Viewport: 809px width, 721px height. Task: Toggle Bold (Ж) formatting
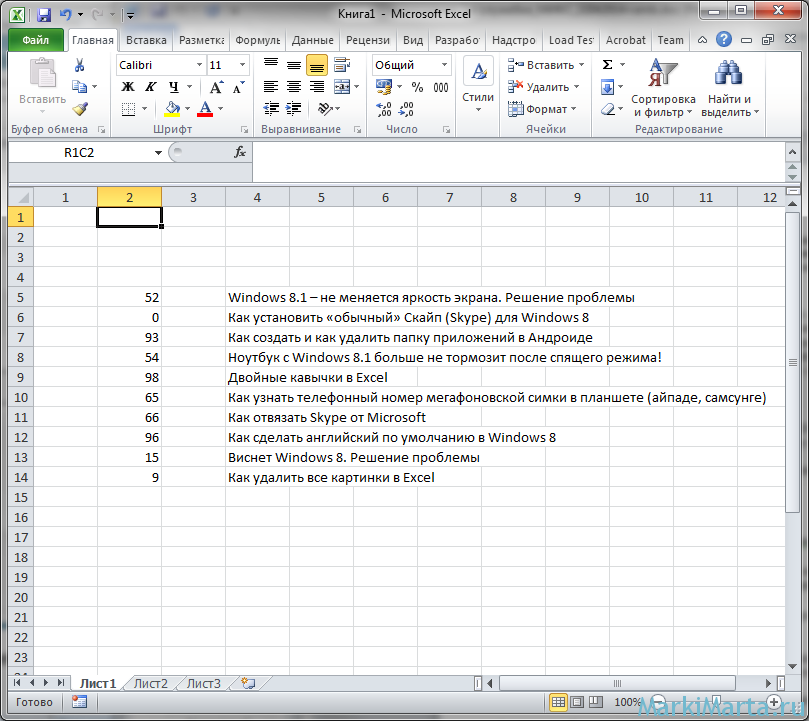pyautogui.click(x=127, y=87)
